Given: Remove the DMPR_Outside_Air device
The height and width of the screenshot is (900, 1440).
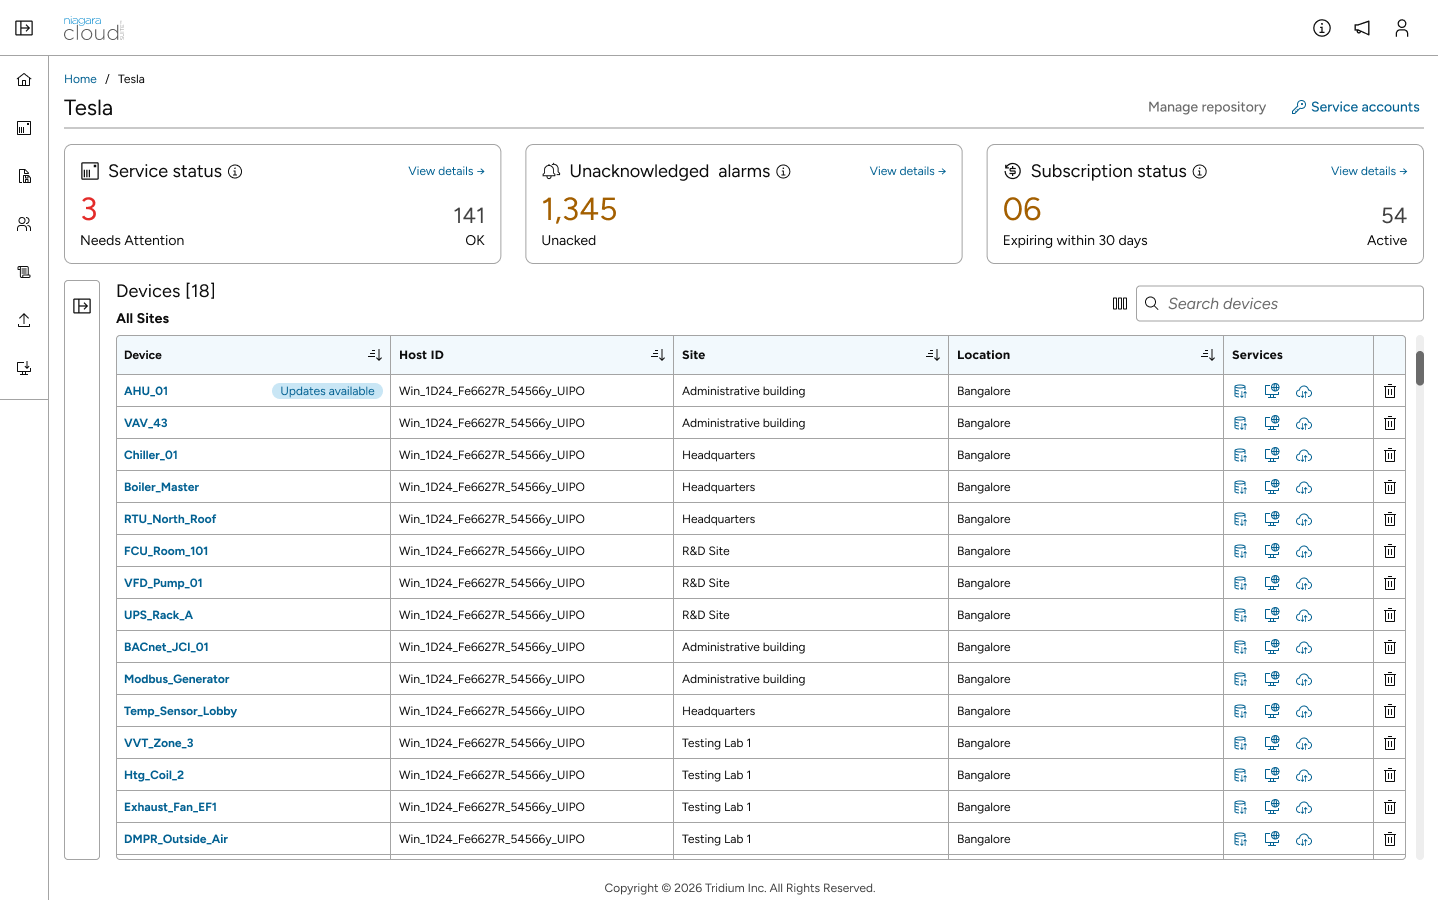Looking at the screenshot, I should [x=1390, y=839].
